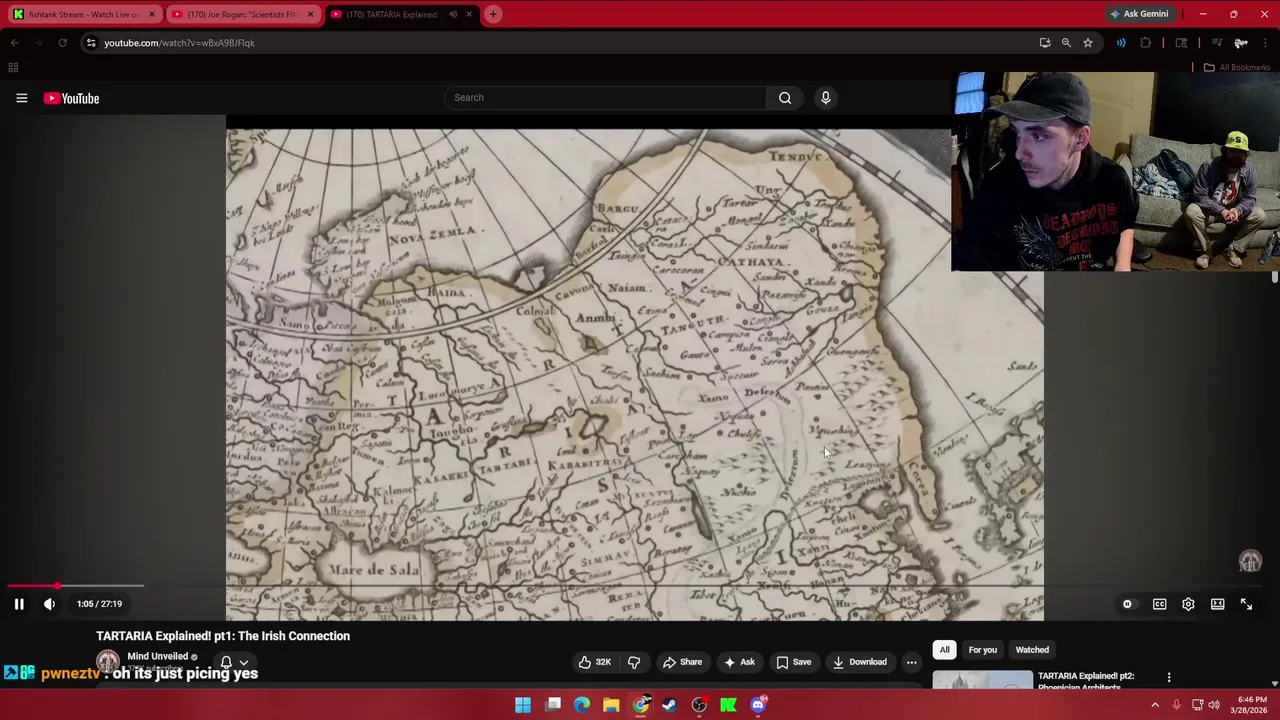This screenshot has width=1280, height=720.
Task: Dislike the video with thumbs down
Action: pos(634,662)
